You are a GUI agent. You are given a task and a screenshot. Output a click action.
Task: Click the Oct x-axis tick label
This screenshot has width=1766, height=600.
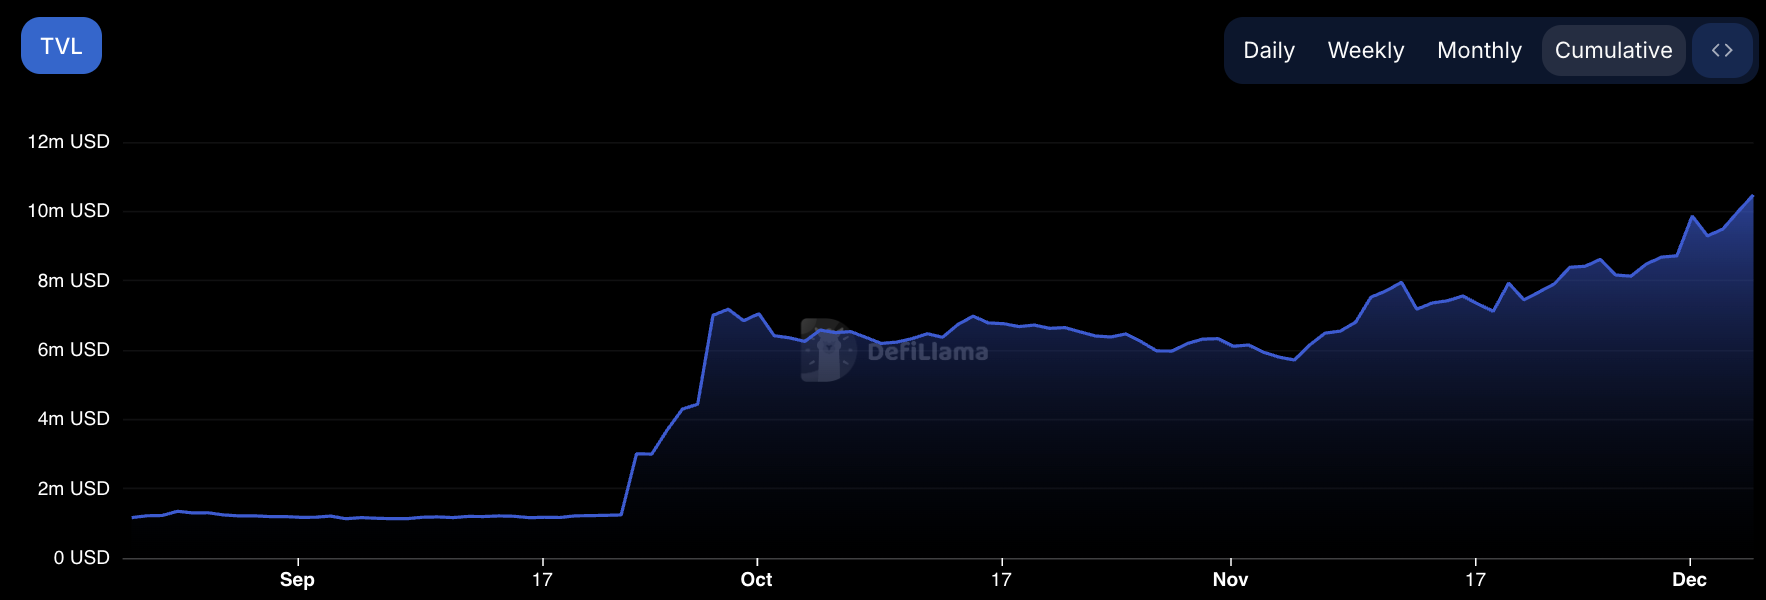pos(756,579)
